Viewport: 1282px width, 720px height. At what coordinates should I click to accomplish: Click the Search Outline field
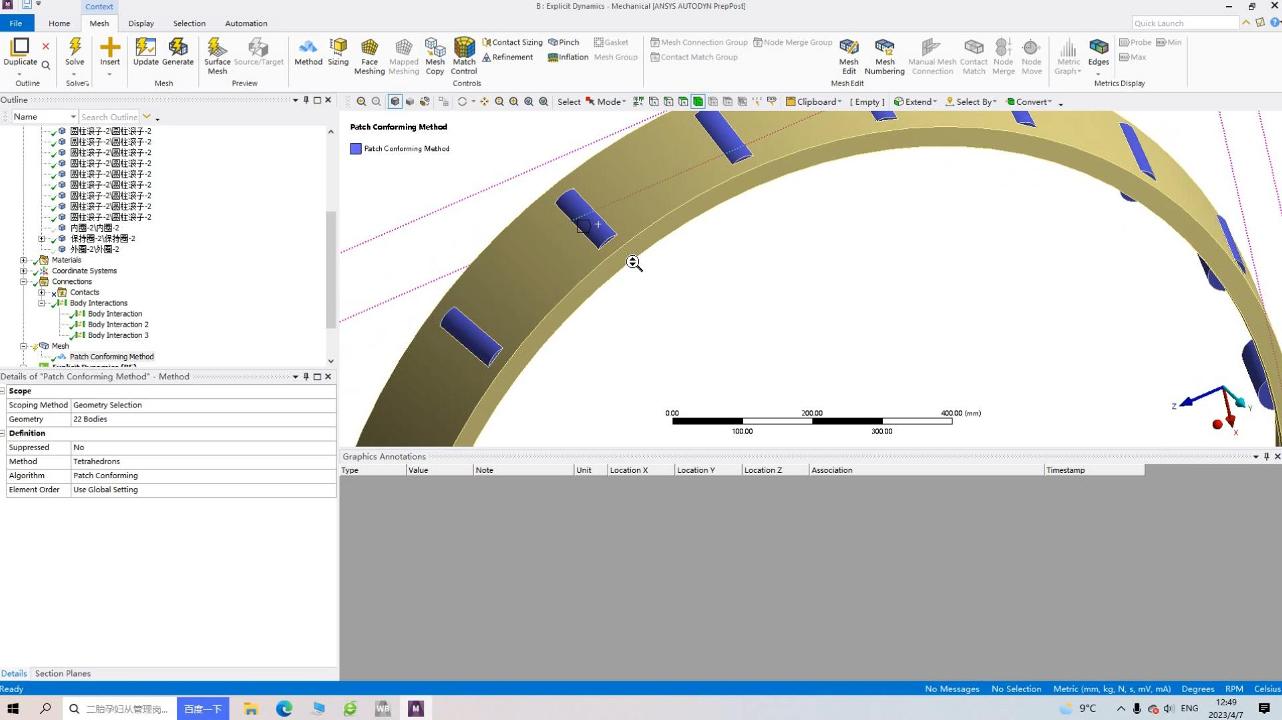point(110,117)
